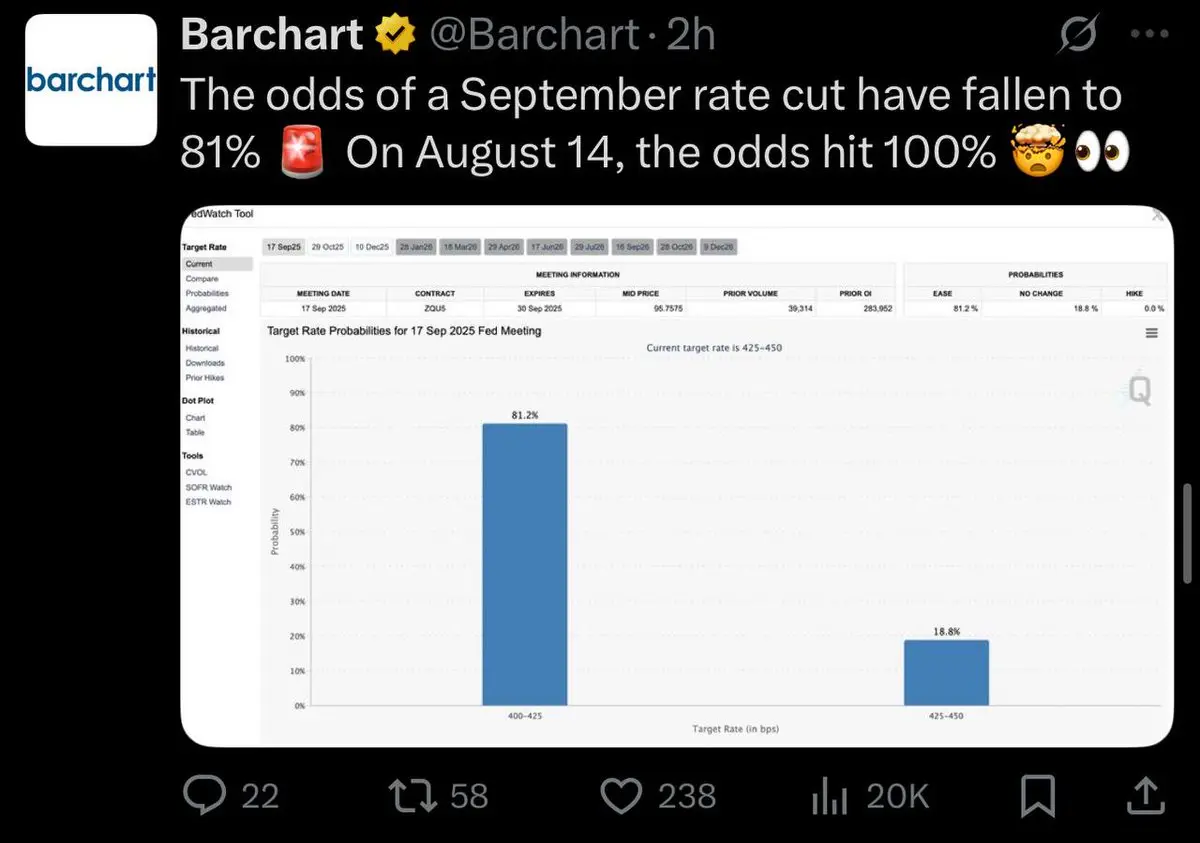Screen dimensions: 1200x843
Task: Select the 10 Dec25 meeting tab
Action: (x=372, y=247)
